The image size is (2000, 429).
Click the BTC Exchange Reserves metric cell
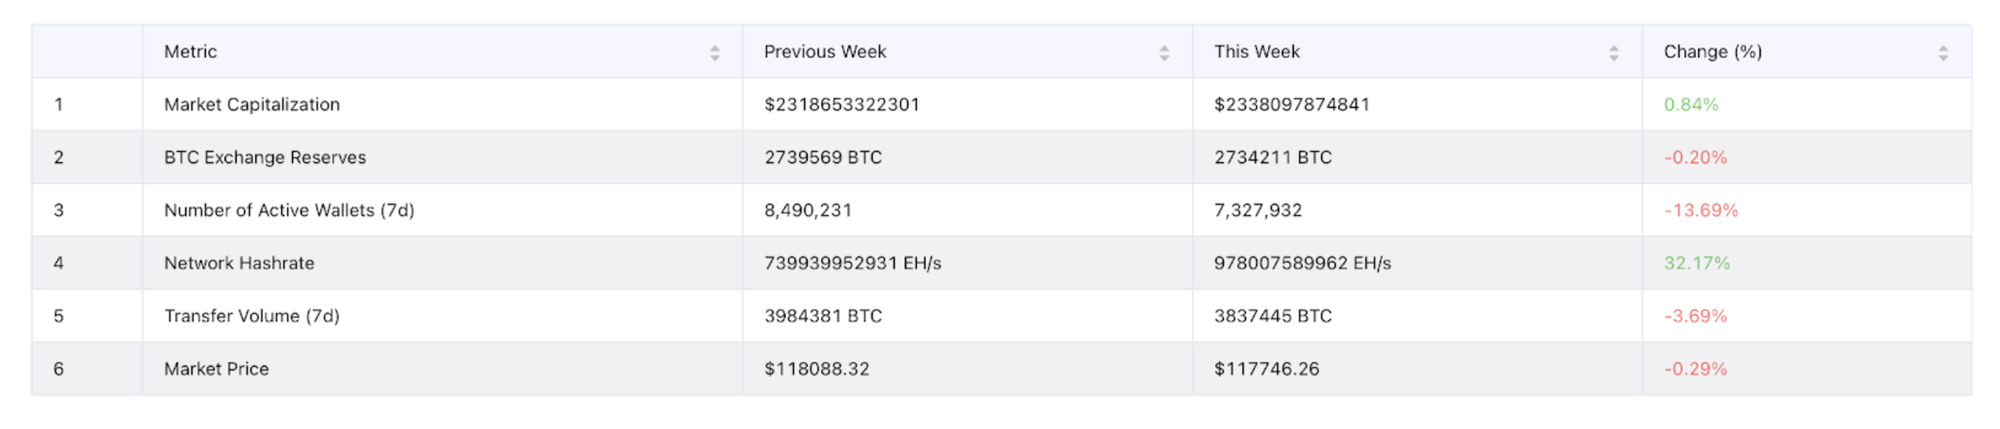[x=265, y=158]
